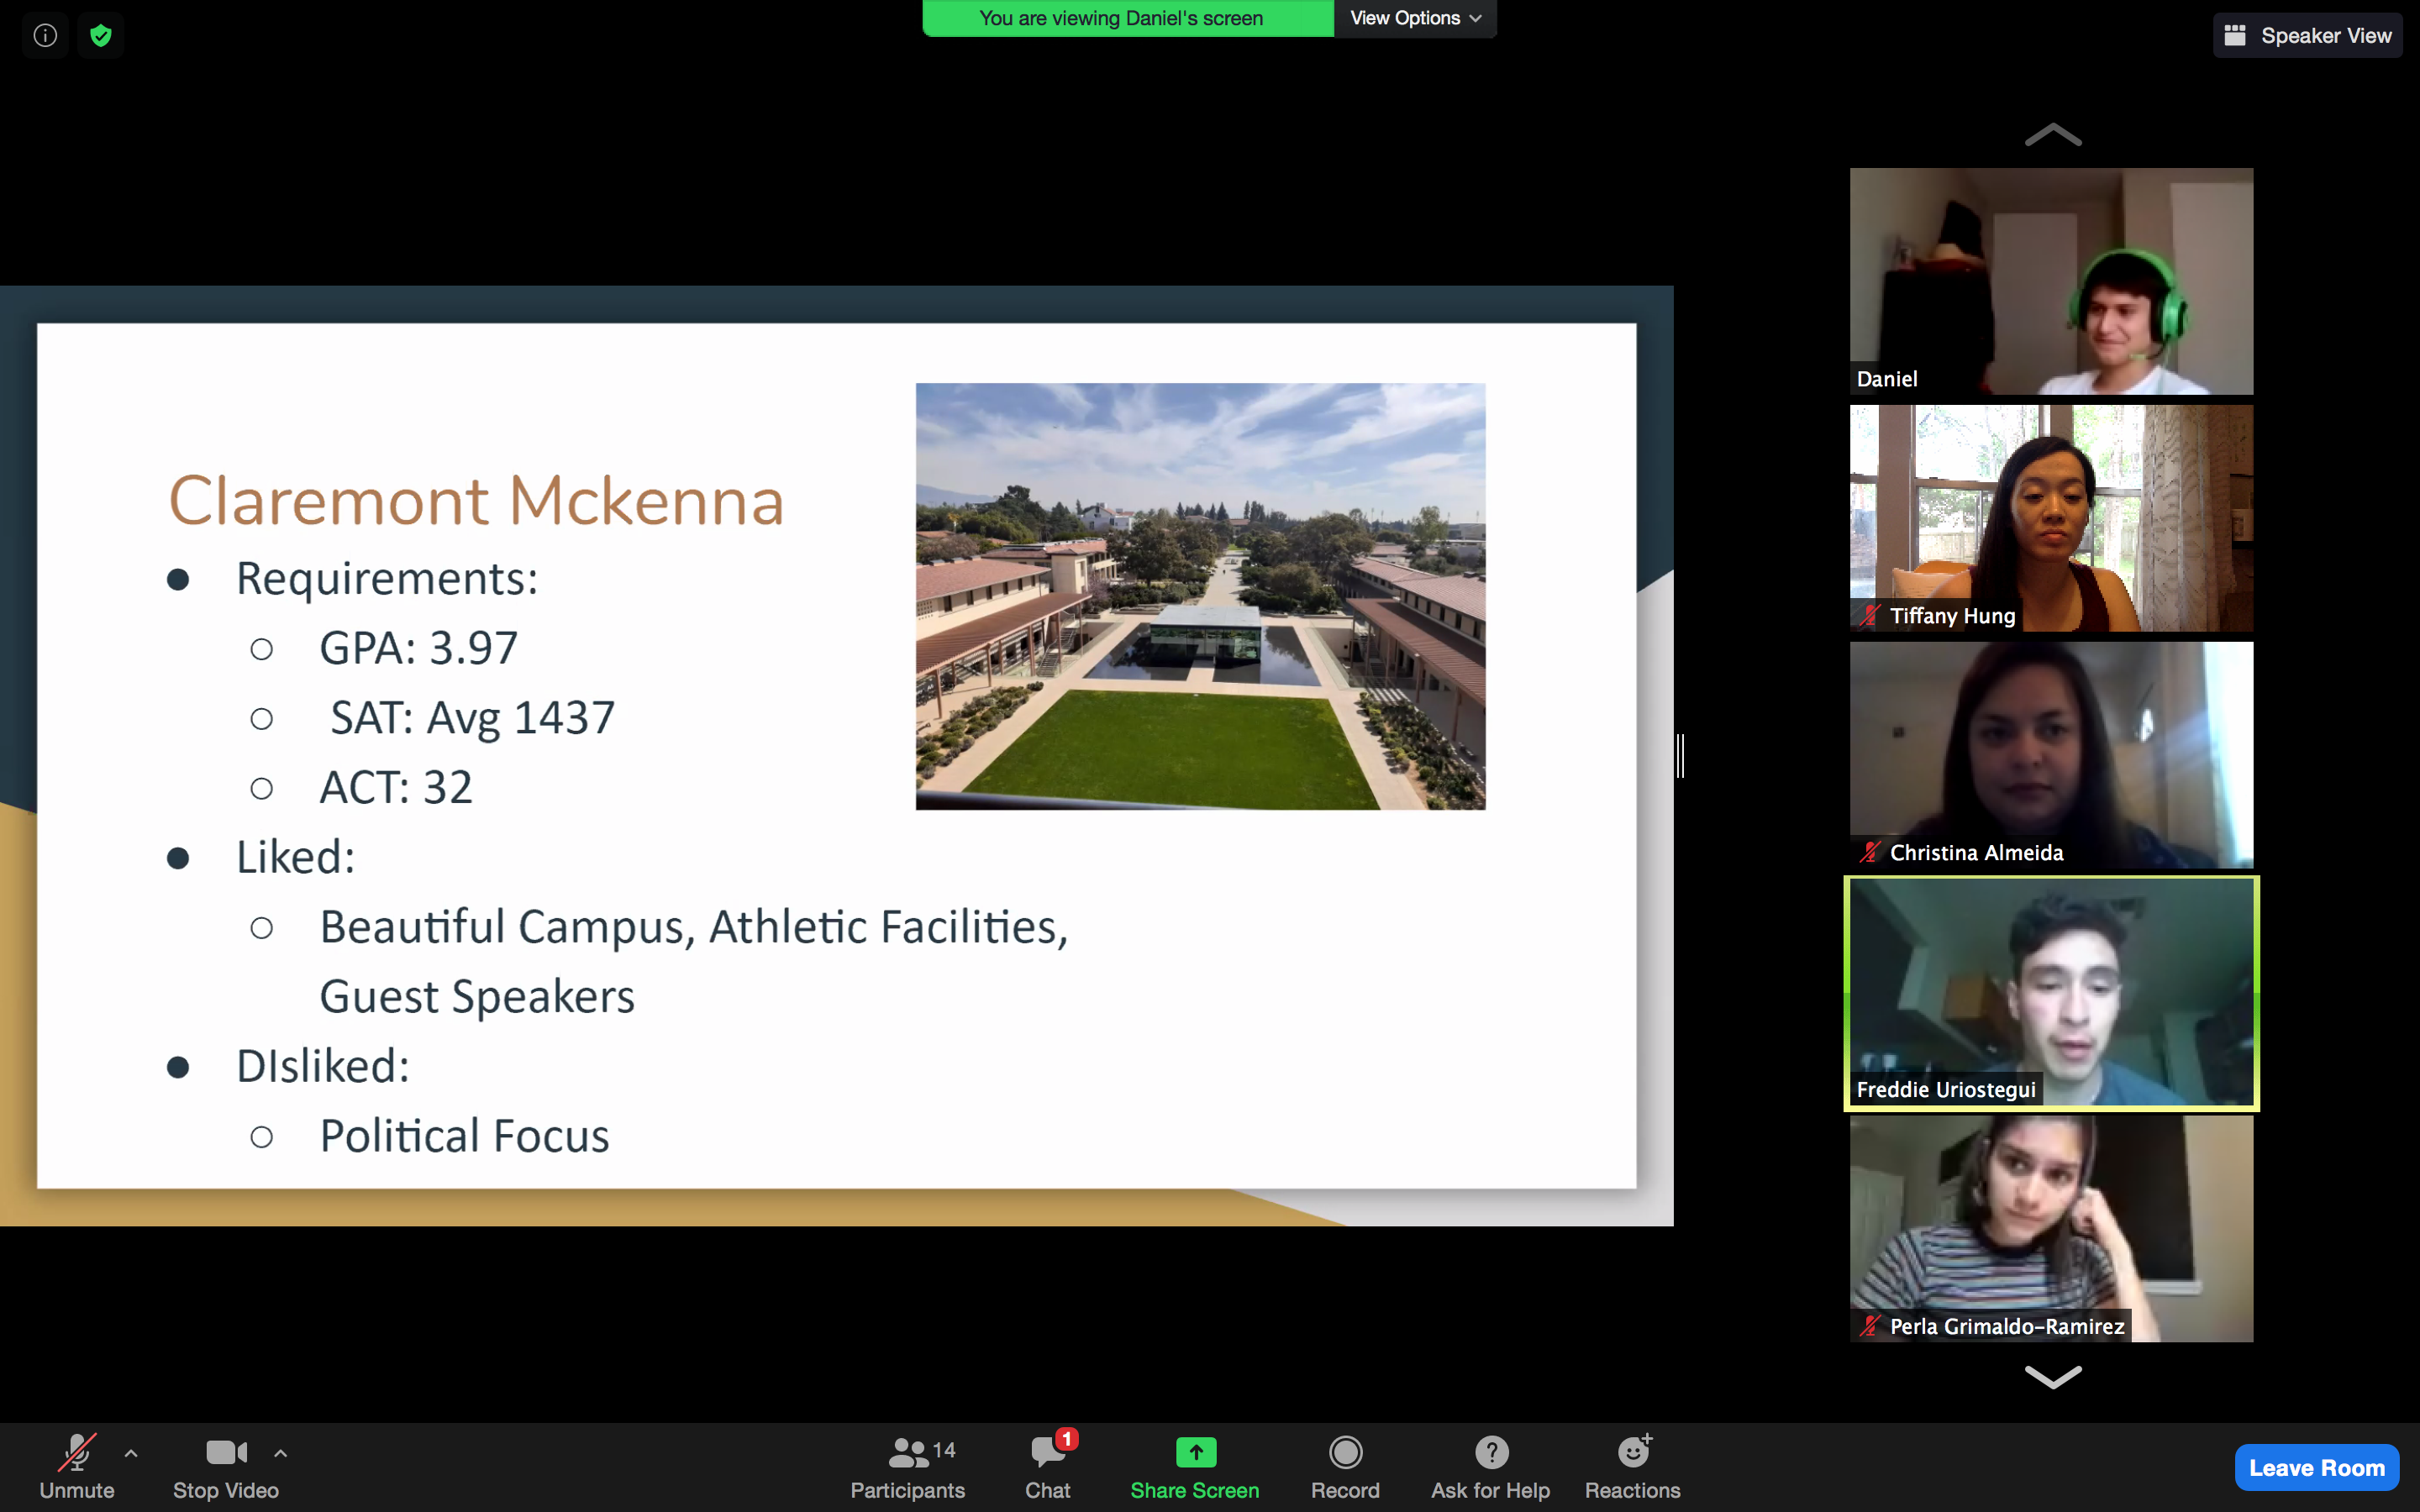
Task: Click the down arrow in the participant video strip
Action: [x=2053, y=1377]
